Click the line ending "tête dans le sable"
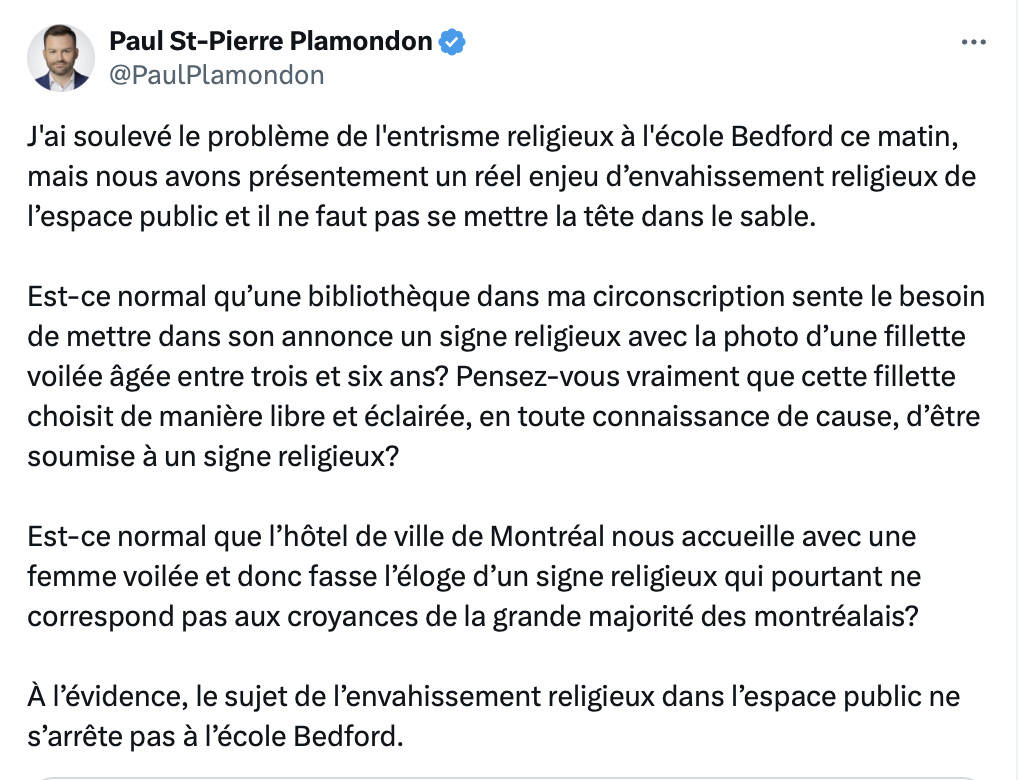The height and width of the screenshot is (780, 1022). pyautogui.click(x=421, y=216)
